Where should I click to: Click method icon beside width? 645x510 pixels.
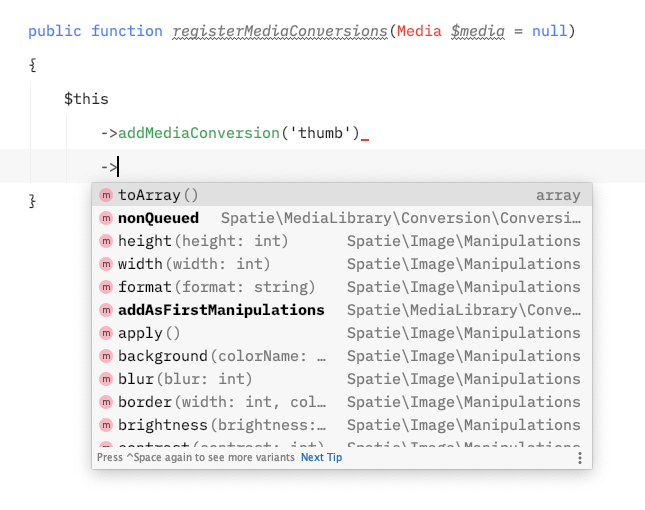pos(106,264)
